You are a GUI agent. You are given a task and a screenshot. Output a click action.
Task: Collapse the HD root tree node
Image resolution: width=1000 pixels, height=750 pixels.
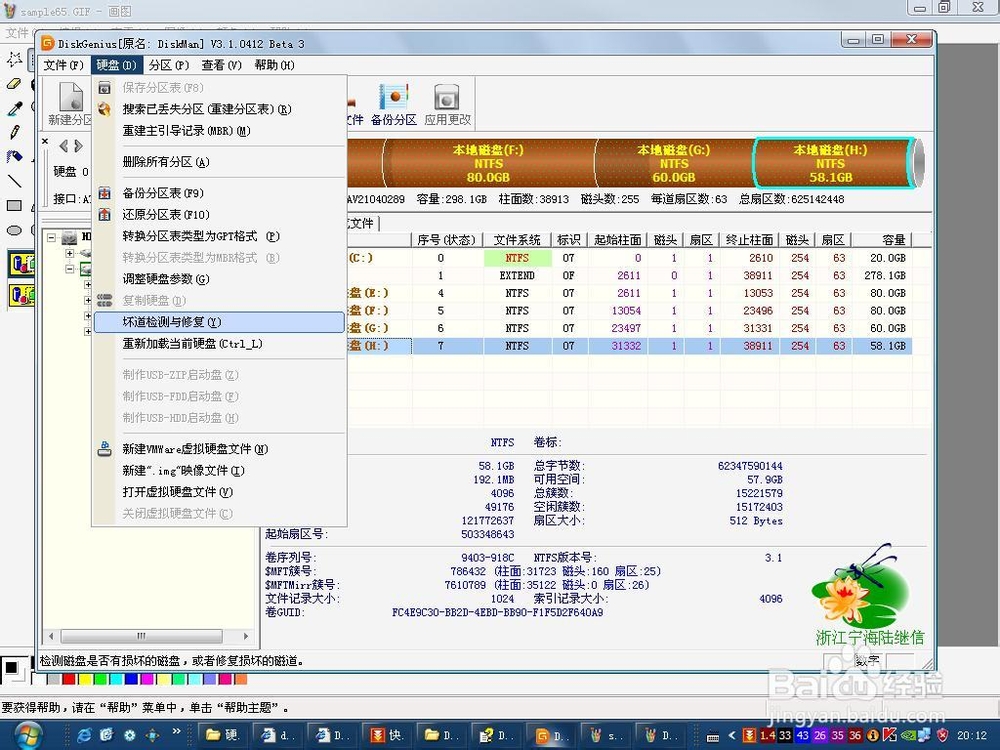pyautogui.click(x=52, y=238)
